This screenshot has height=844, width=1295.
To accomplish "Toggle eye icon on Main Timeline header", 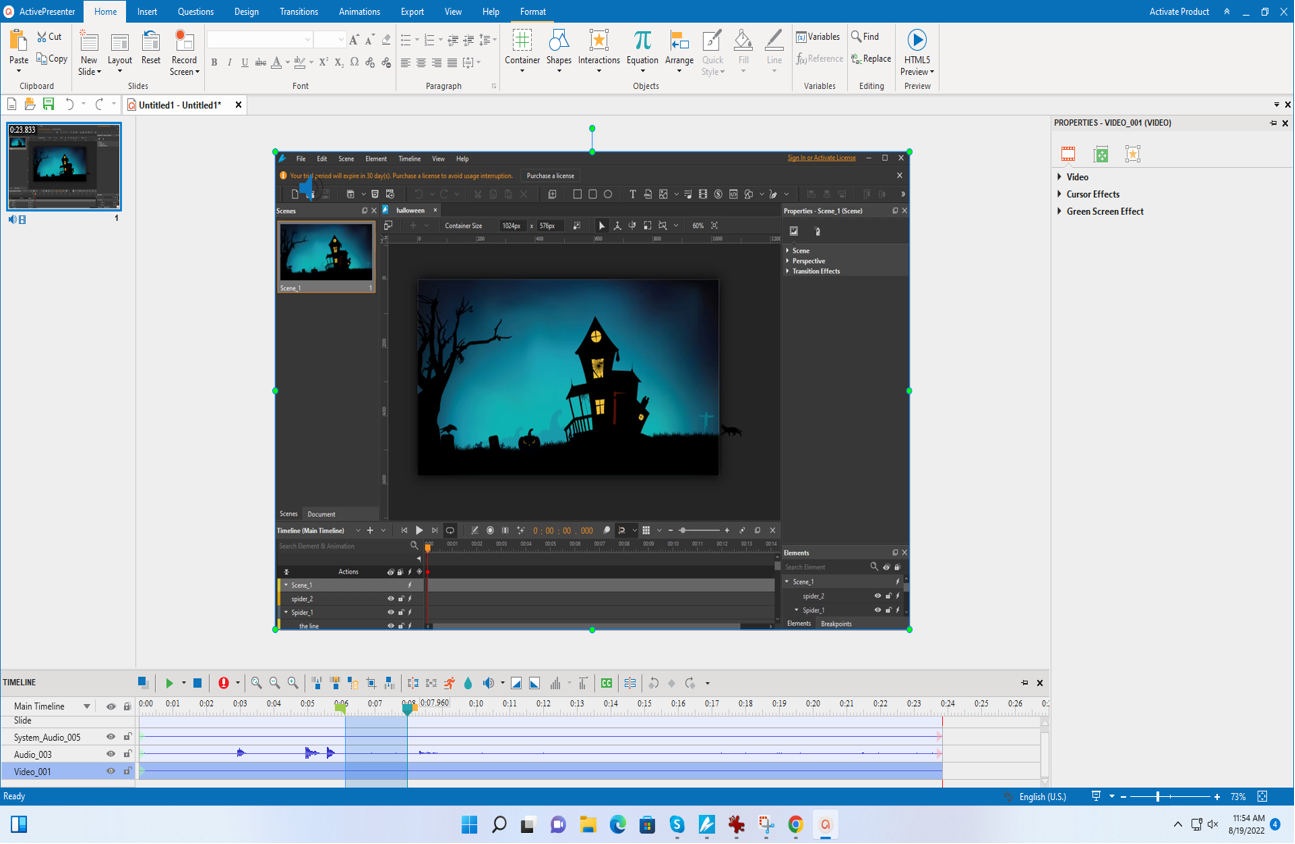I will 111,707.
